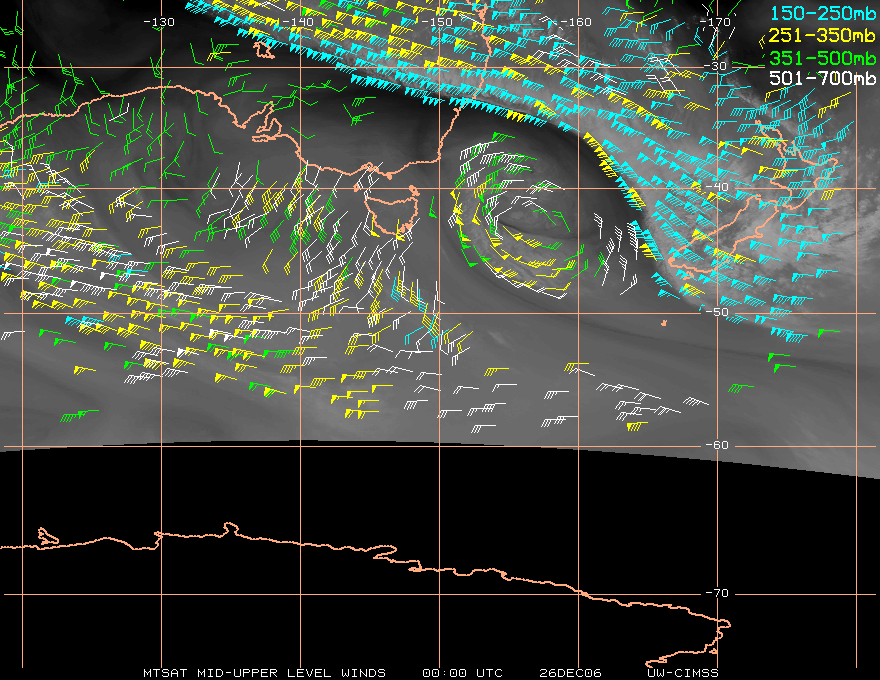880x680 pixels.
Task: Click the -40 latitude label
Action: [717, 187]
